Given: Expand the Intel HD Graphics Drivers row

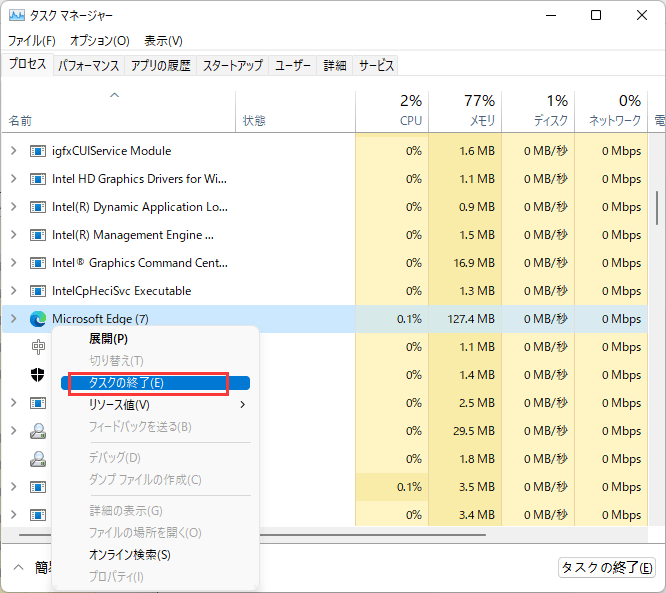Looking at the screenshot, I should click(x=14, y=179).
